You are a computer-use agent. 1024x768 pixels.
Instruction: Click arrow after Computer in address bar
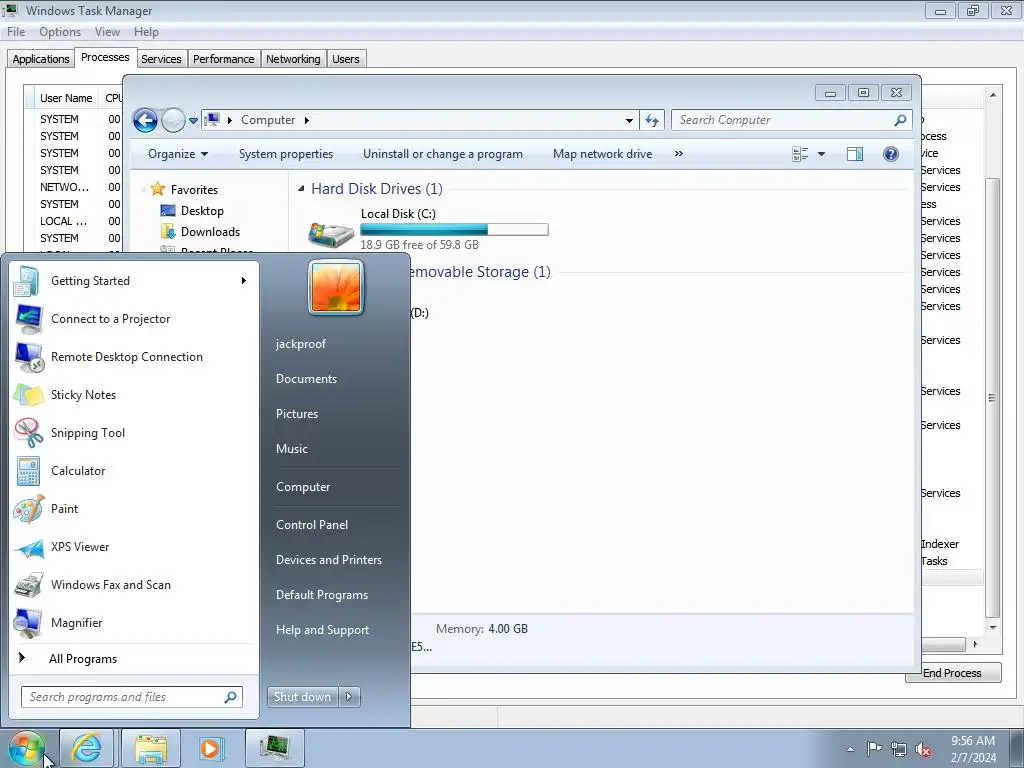coord(306,120)
